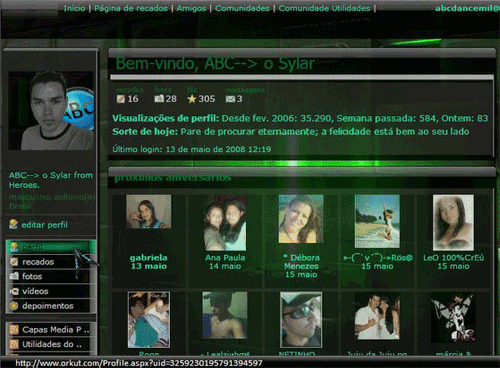This screenshot has height=368, width=500.
Task: Click the abcdancemil account email
Action: [467, 8]
